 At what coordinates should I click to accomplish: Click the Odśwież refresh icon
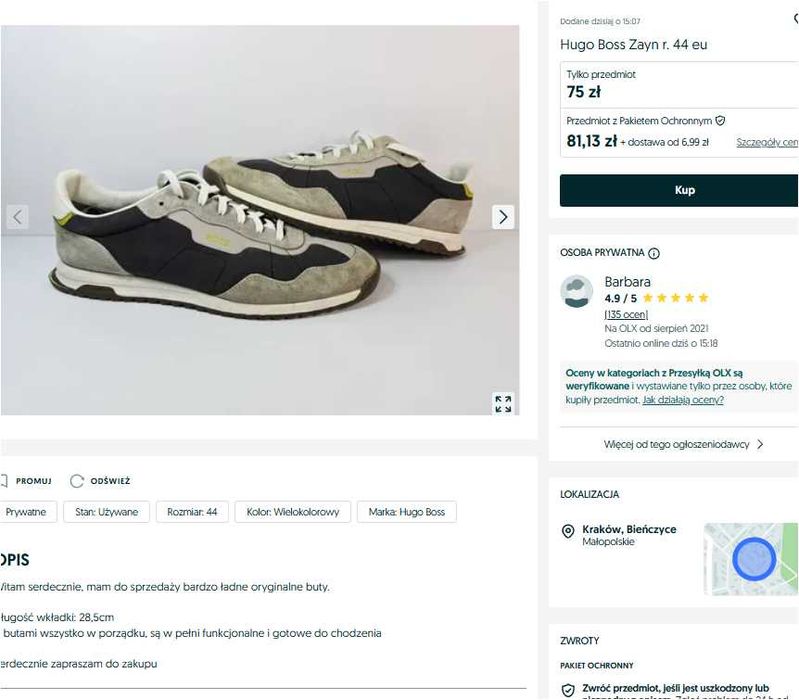(77, 481)
